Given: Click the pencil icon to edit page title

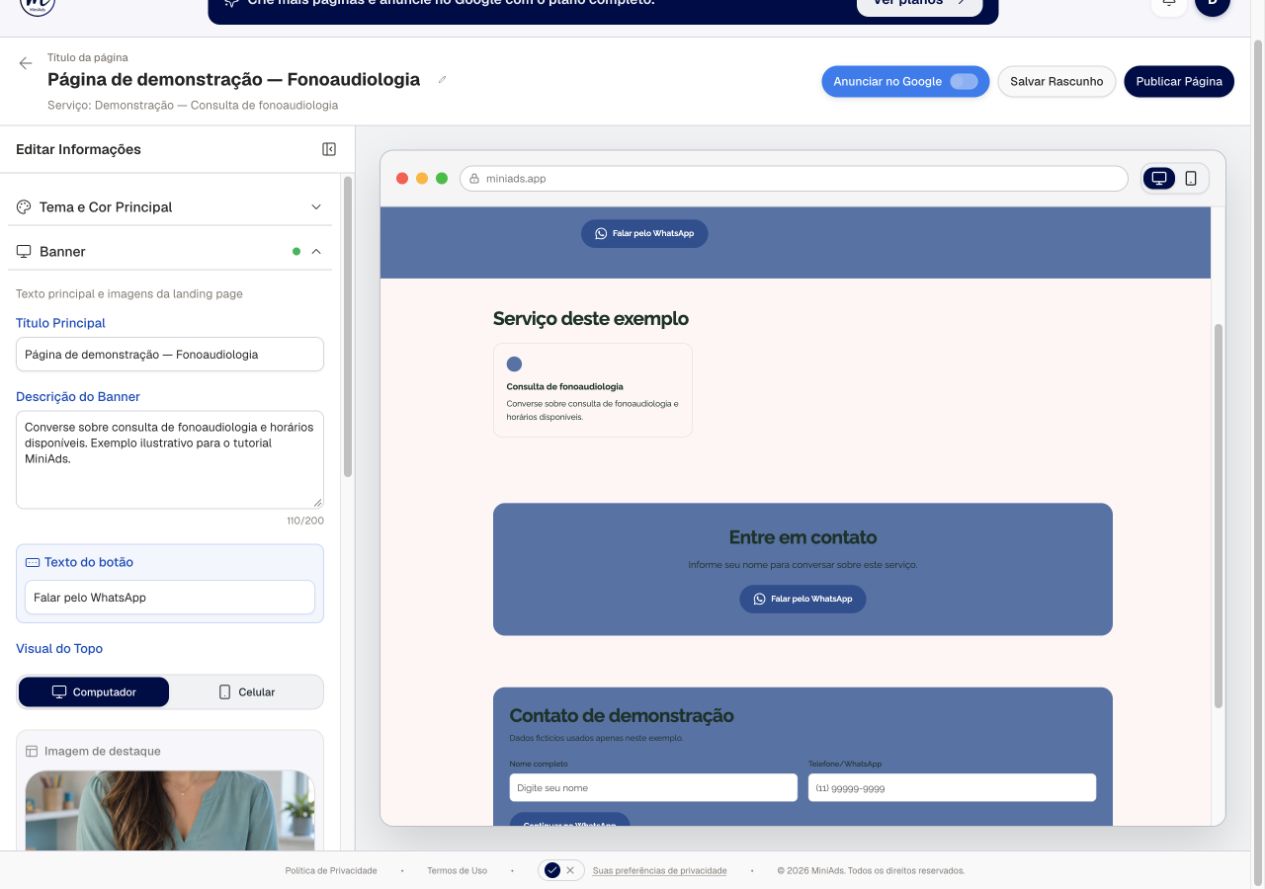Looking at the screenshot, I should [442, 80].
